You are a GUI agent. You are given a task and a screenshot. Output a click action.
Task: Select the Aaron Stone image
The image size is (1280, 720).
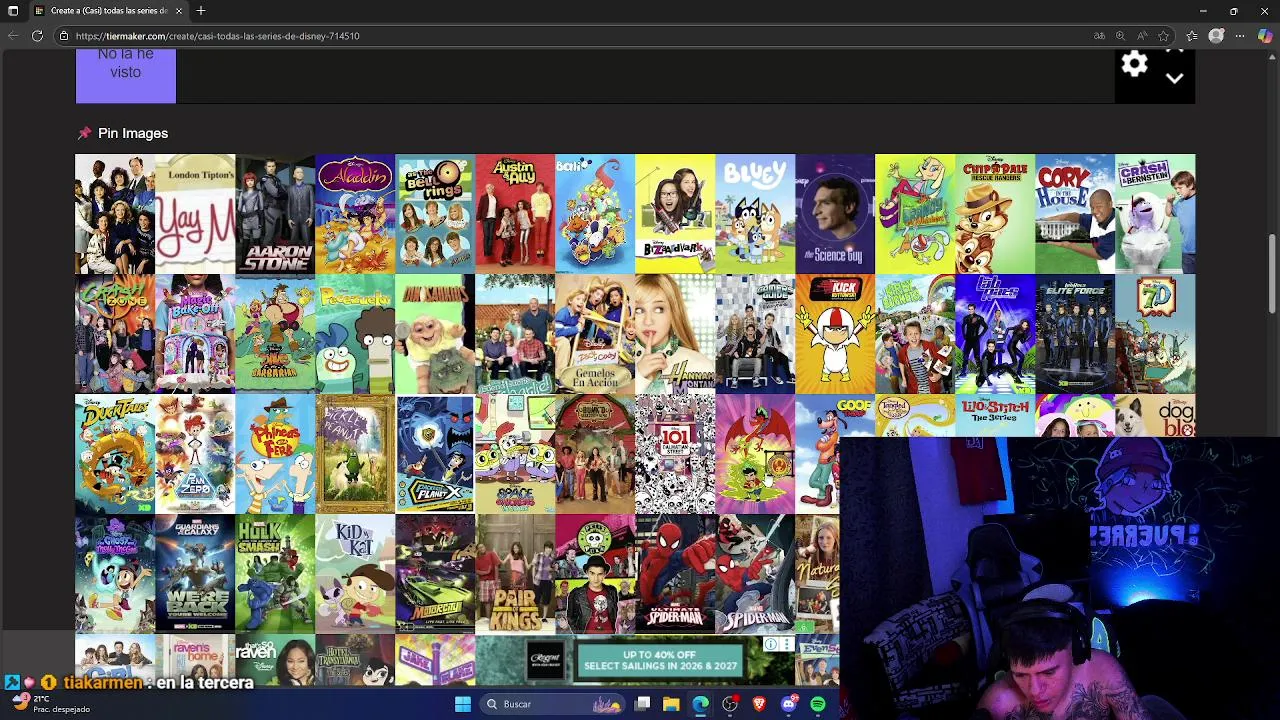275,213
